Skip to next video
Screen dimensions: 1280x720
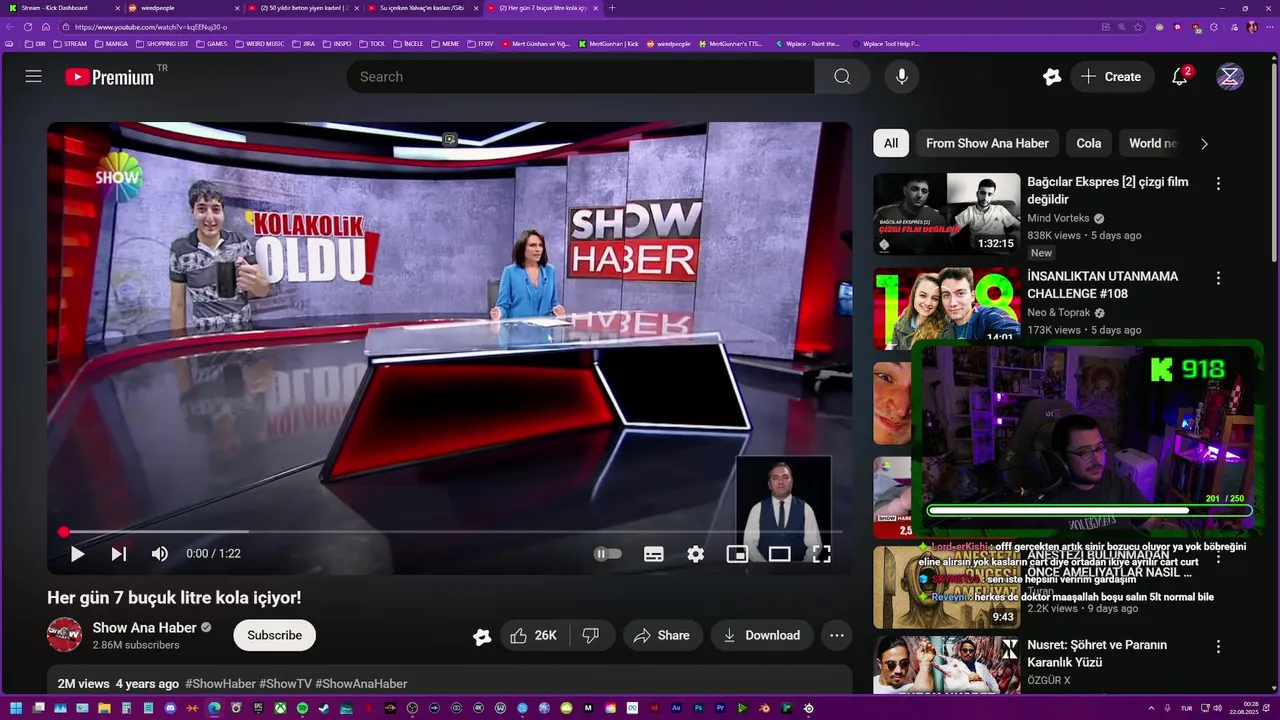point(118,554)
